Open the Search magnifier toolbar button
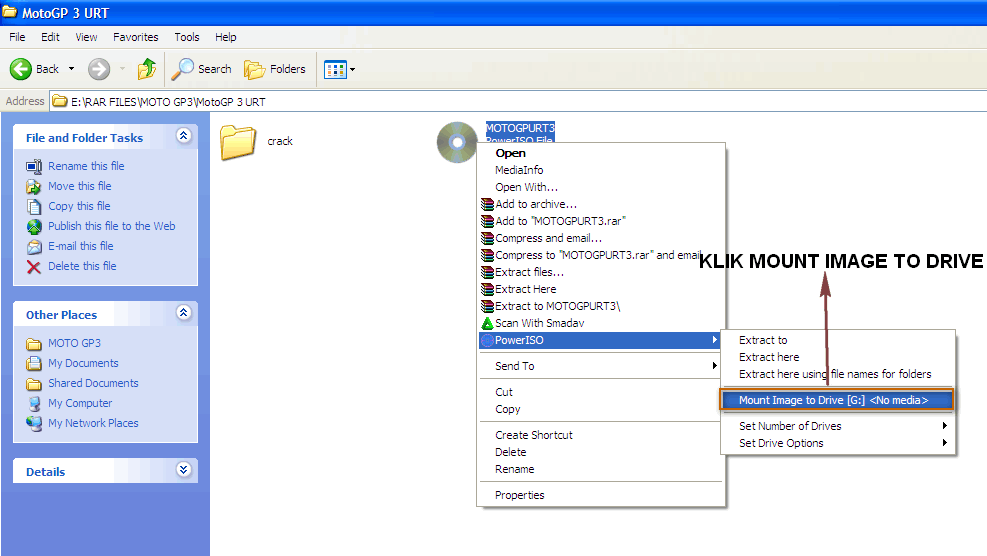The height and width of the screenshot is (556, 987). coord(201,69)
